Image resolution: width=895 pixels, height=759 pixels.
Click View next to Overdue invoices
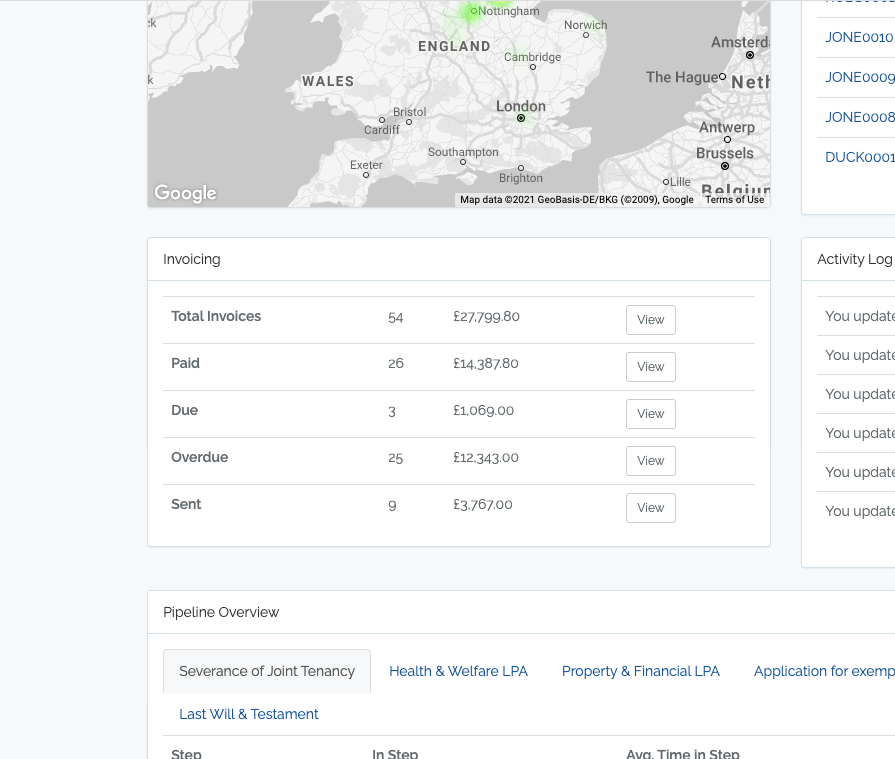coord(650,461)
